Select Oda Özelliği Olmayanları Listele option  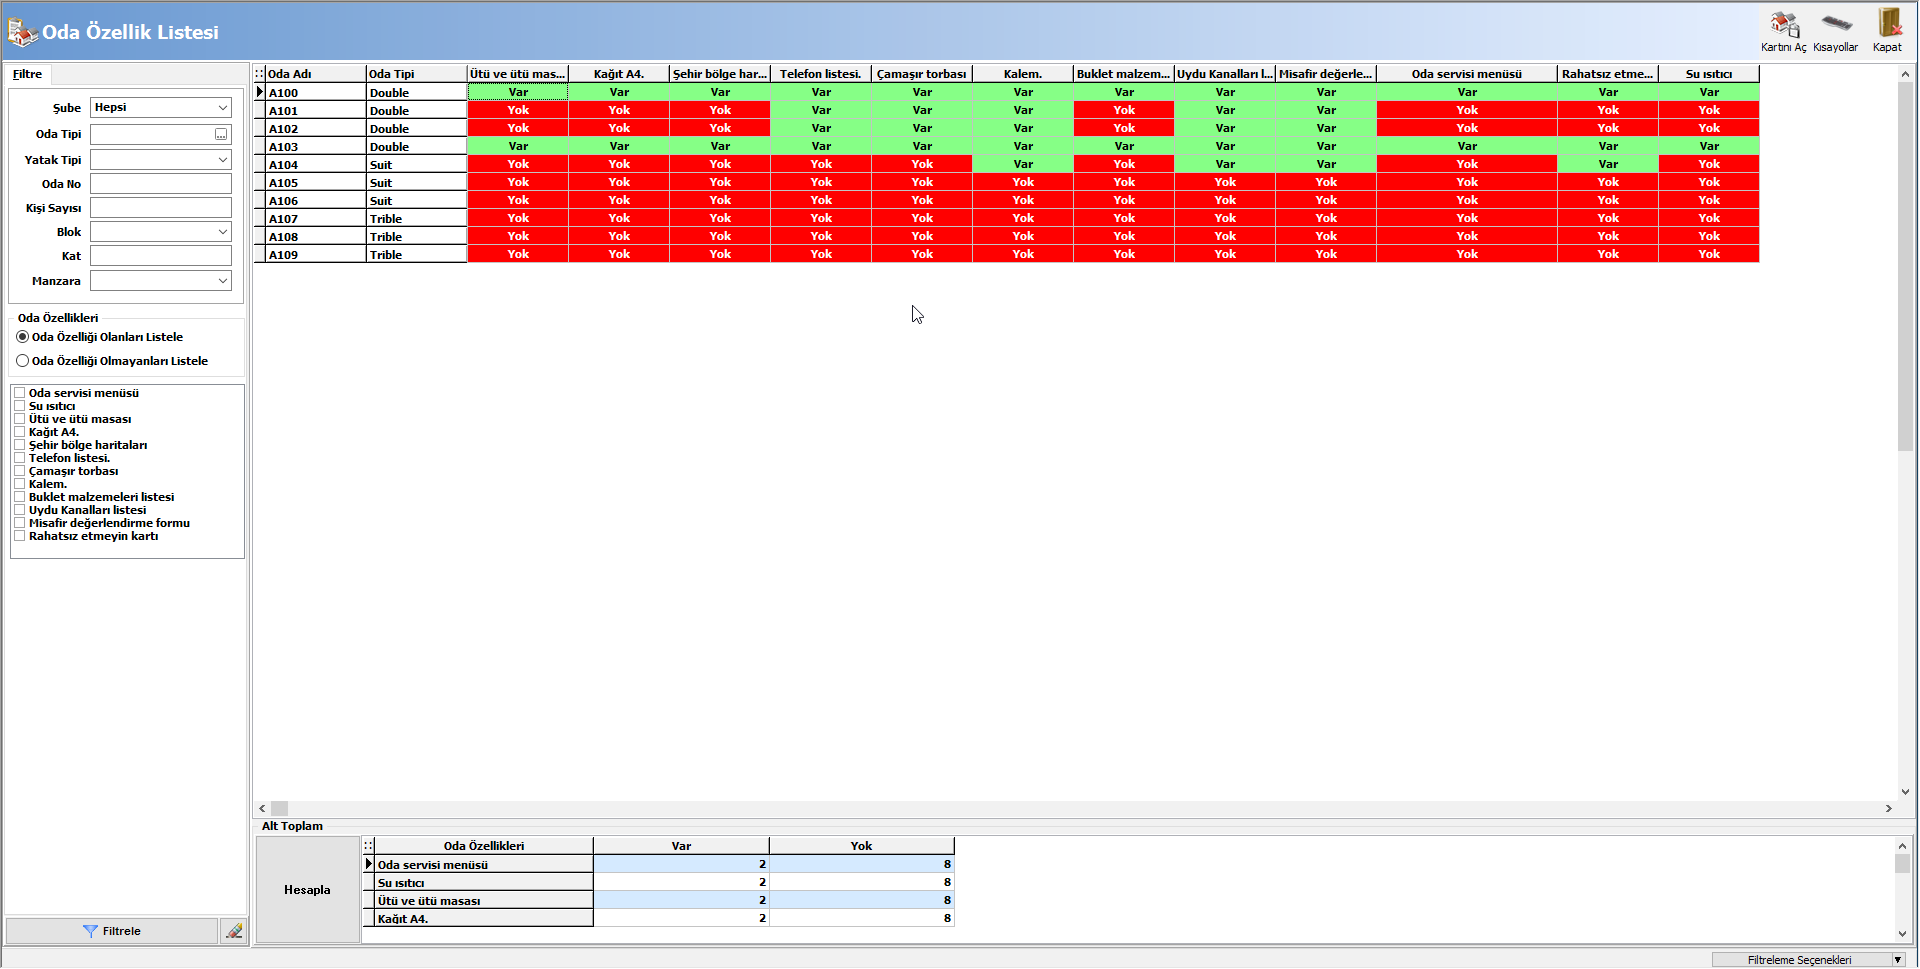pyautogui.click(x=112, y=361)
